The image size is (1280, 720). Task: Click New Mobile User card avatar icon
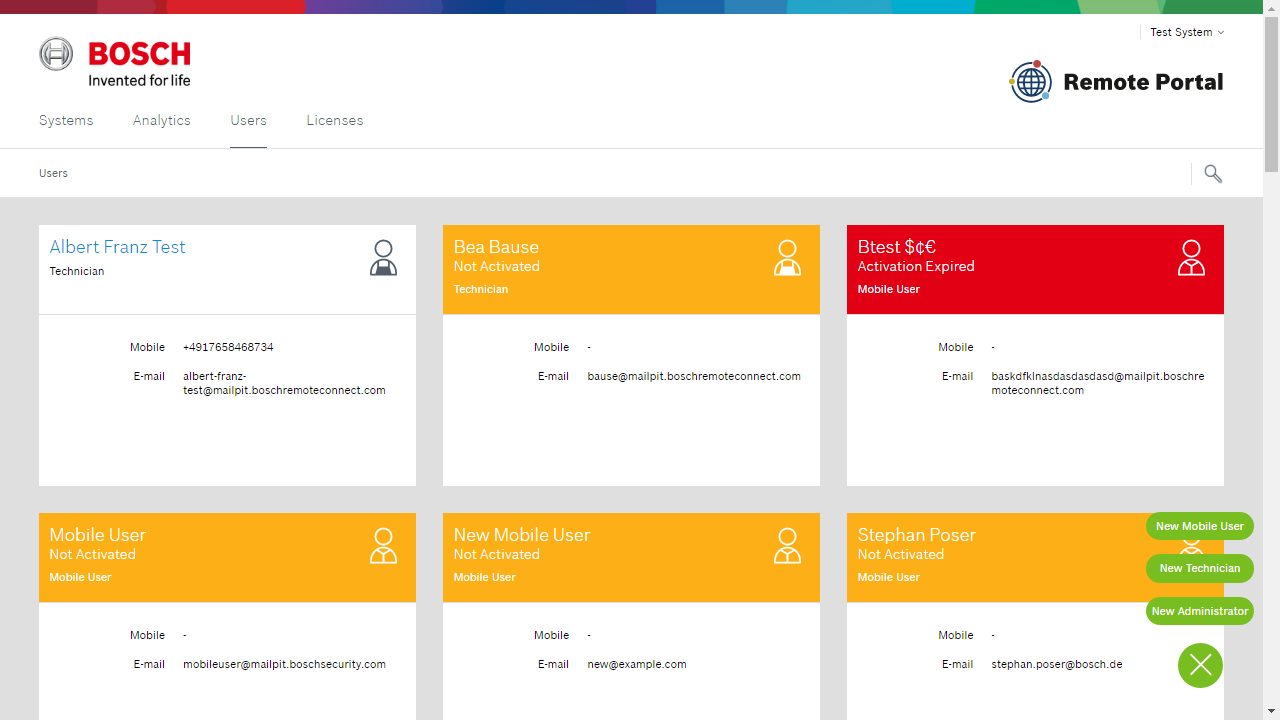[x=787, y=546]
